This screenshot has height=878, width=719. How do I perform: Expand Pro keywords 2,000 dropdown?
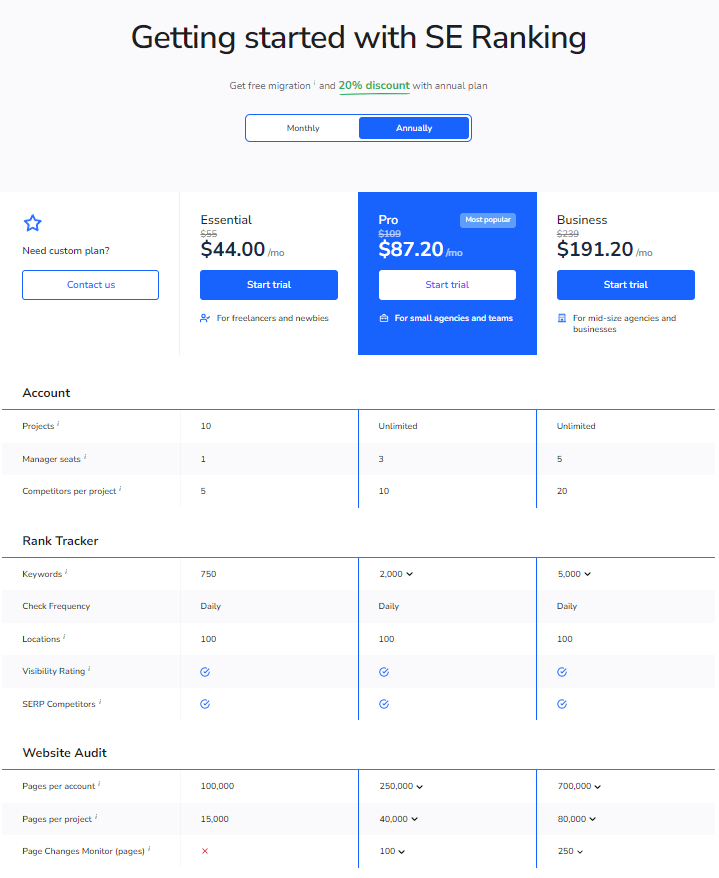(x=396, y=574)
